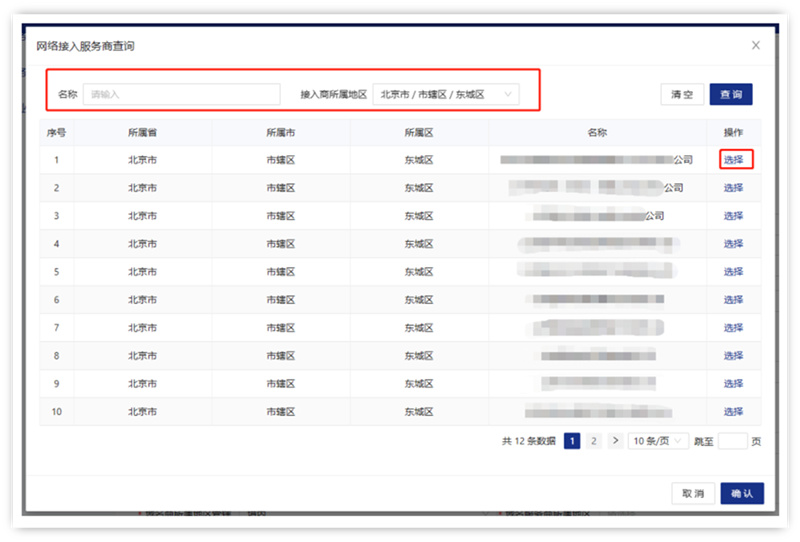Select the provider in row 1
The width and height of the screenshot is (800, 542).
point(734,159)
